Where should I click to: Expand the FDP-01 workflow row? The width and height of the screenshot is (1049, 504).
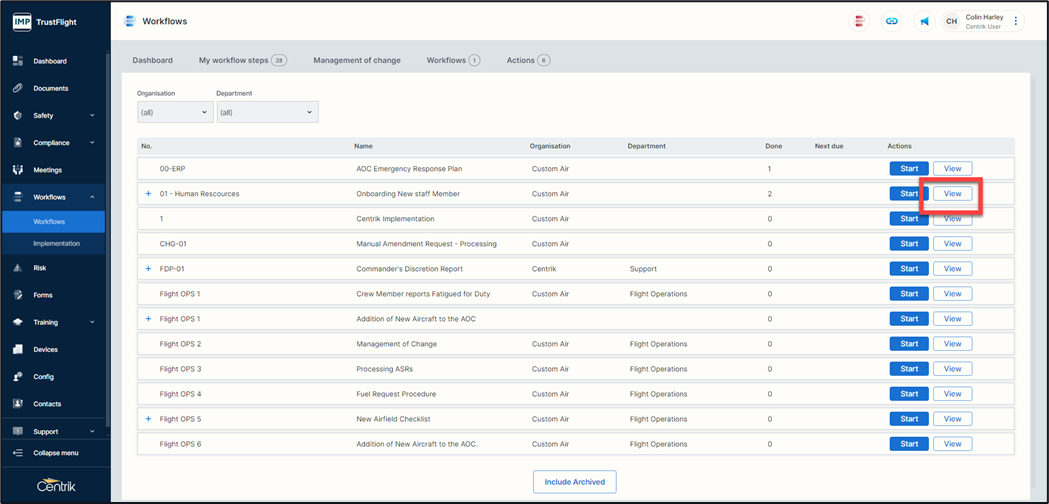[x=149, y=269]
